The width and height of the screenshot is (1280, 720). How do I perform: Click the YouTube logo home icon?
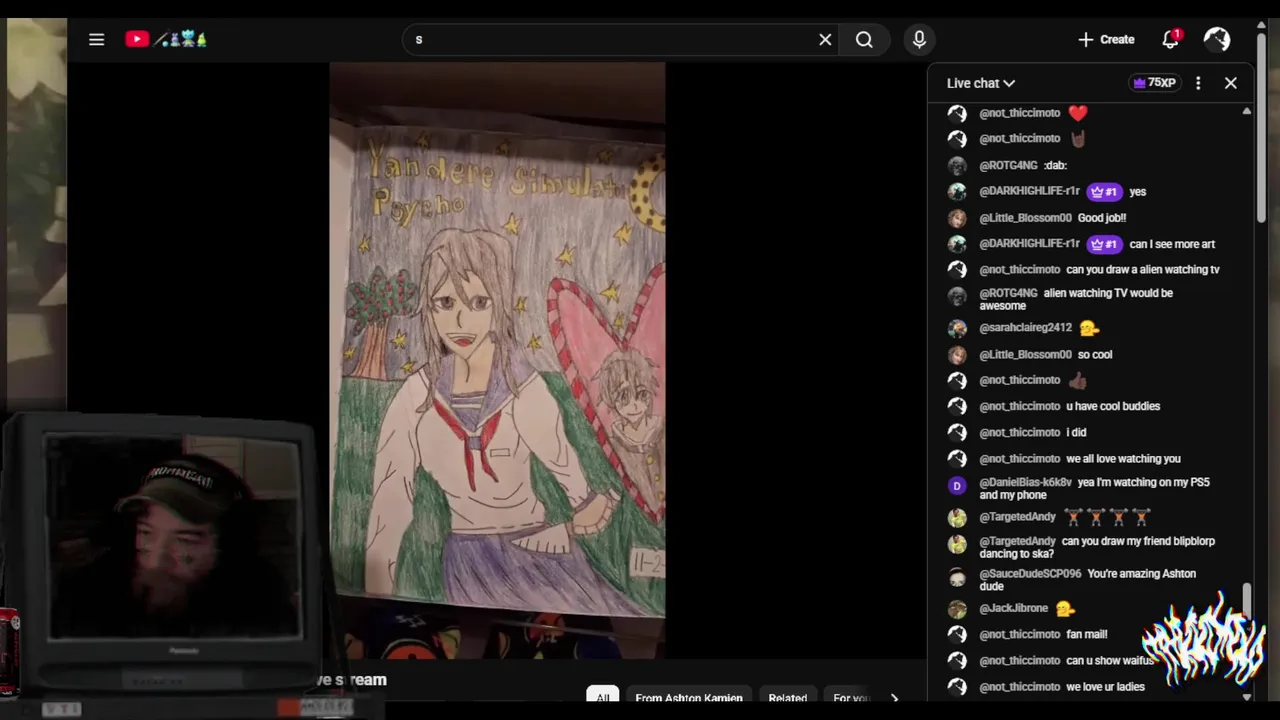(x=137, y=39)
